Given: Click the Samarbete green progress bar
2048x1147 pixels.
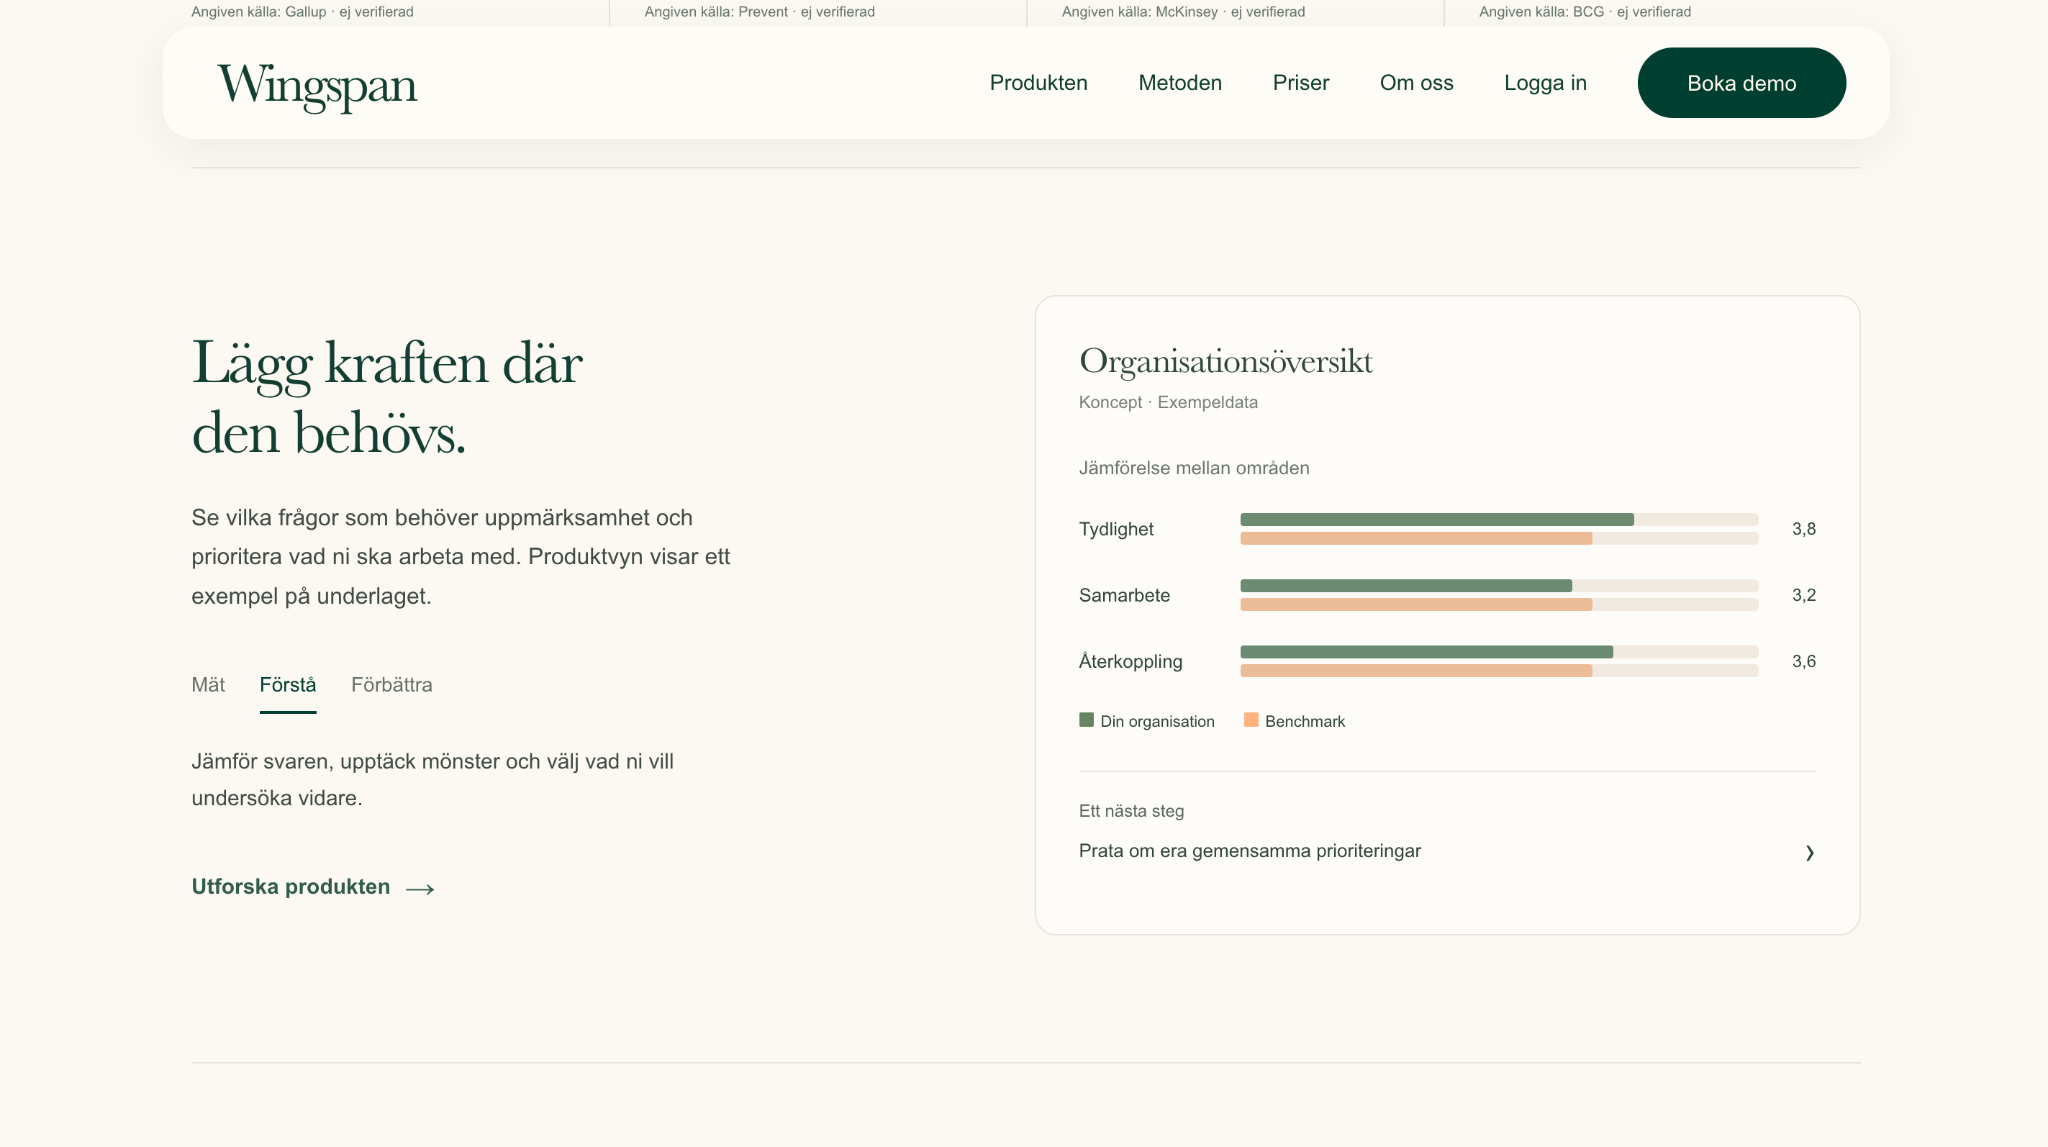Looking at the screenshot, I should pos(1406,585).
